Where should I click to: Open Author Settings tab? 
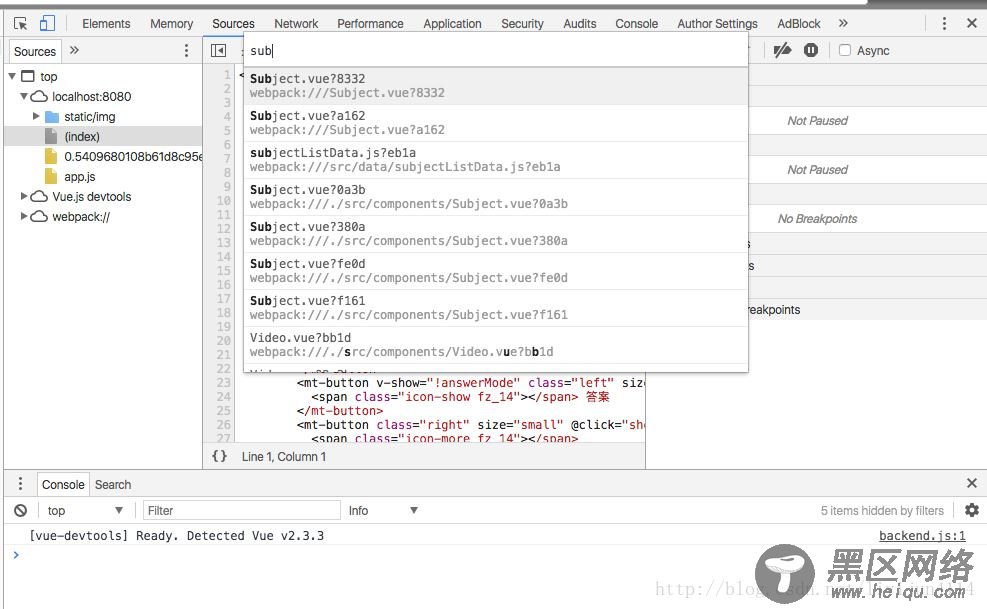pos(717,24)
